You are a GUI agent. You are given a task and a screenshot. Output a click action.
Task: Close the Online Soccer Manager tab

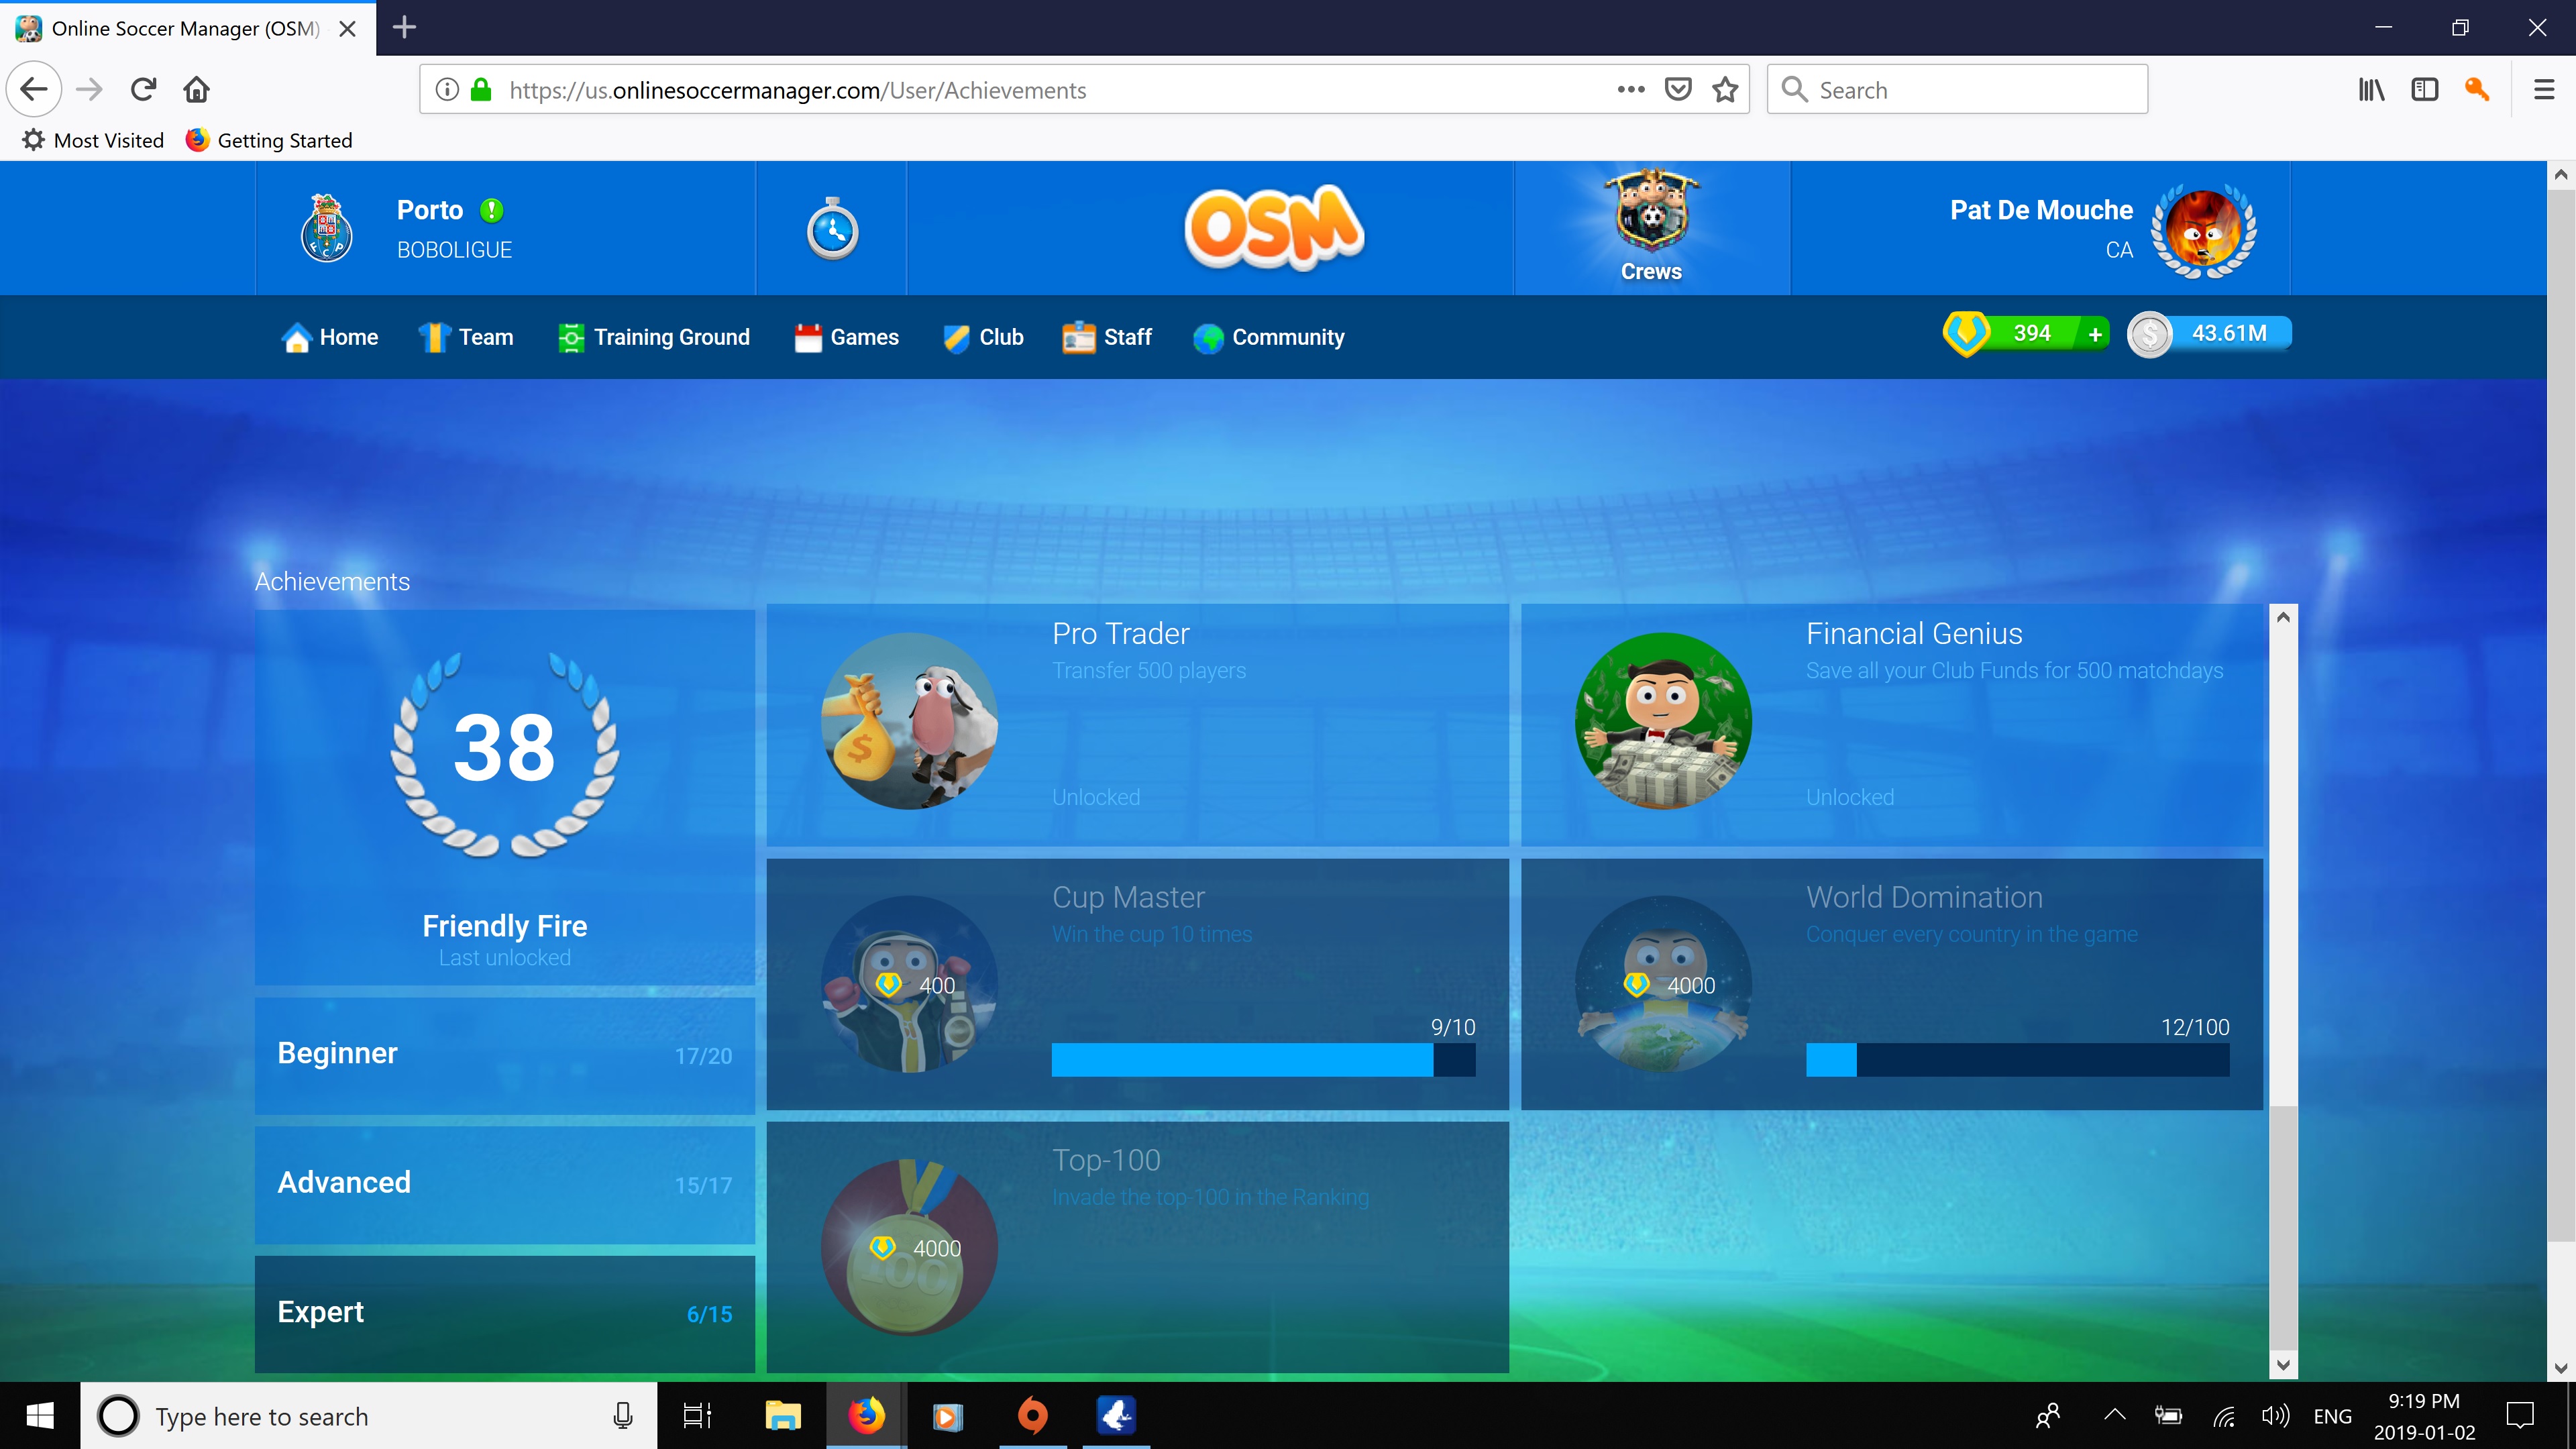(347, 29)
